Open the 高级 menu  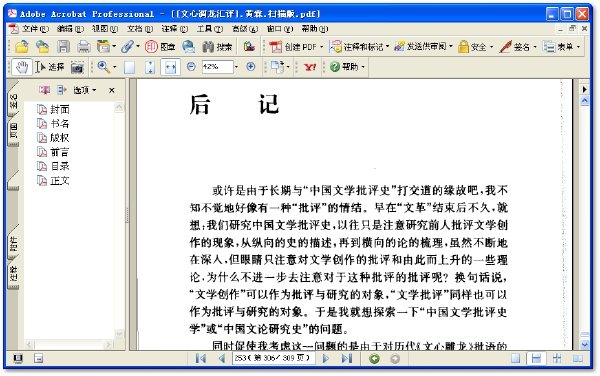(245, 29)
